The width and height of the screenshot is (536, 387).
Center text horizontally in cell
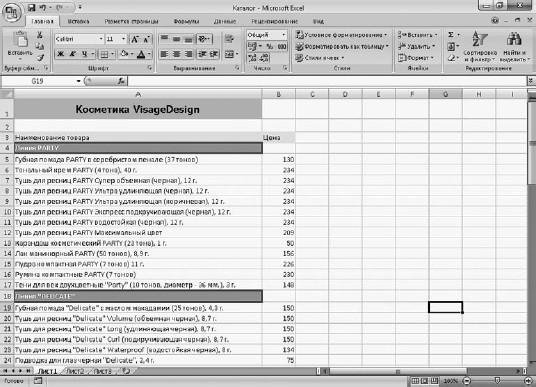(176, 54)
